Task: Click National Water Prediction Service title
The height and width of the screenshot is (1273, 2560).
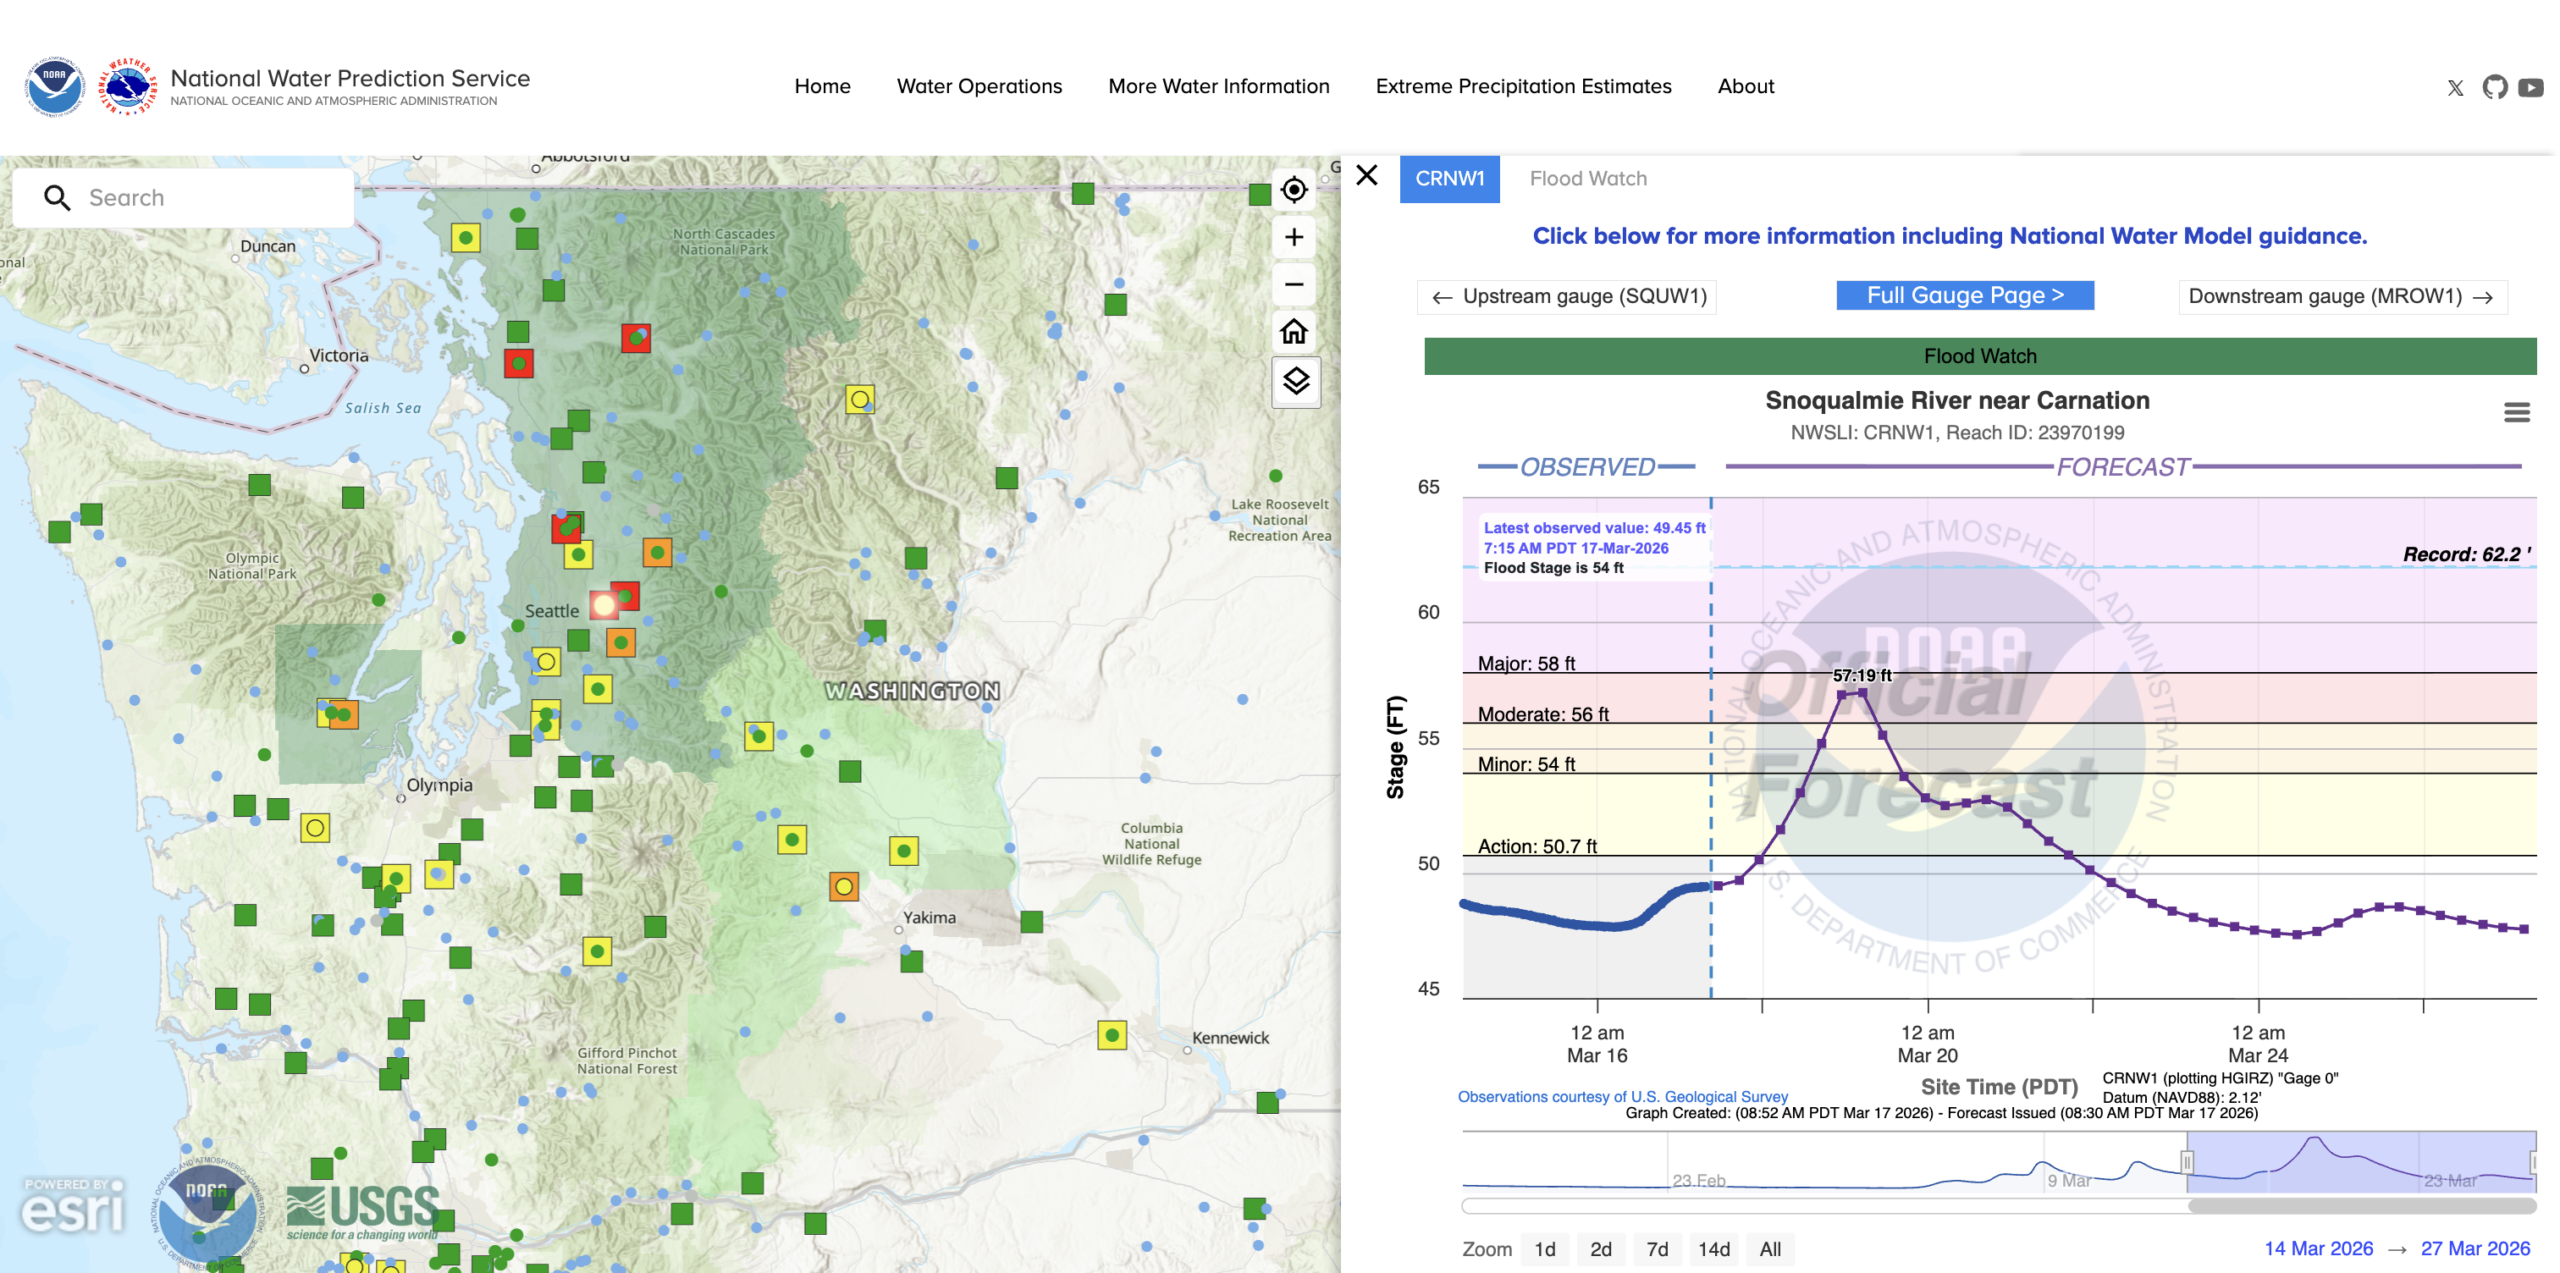Action: [x=350, y=78]
